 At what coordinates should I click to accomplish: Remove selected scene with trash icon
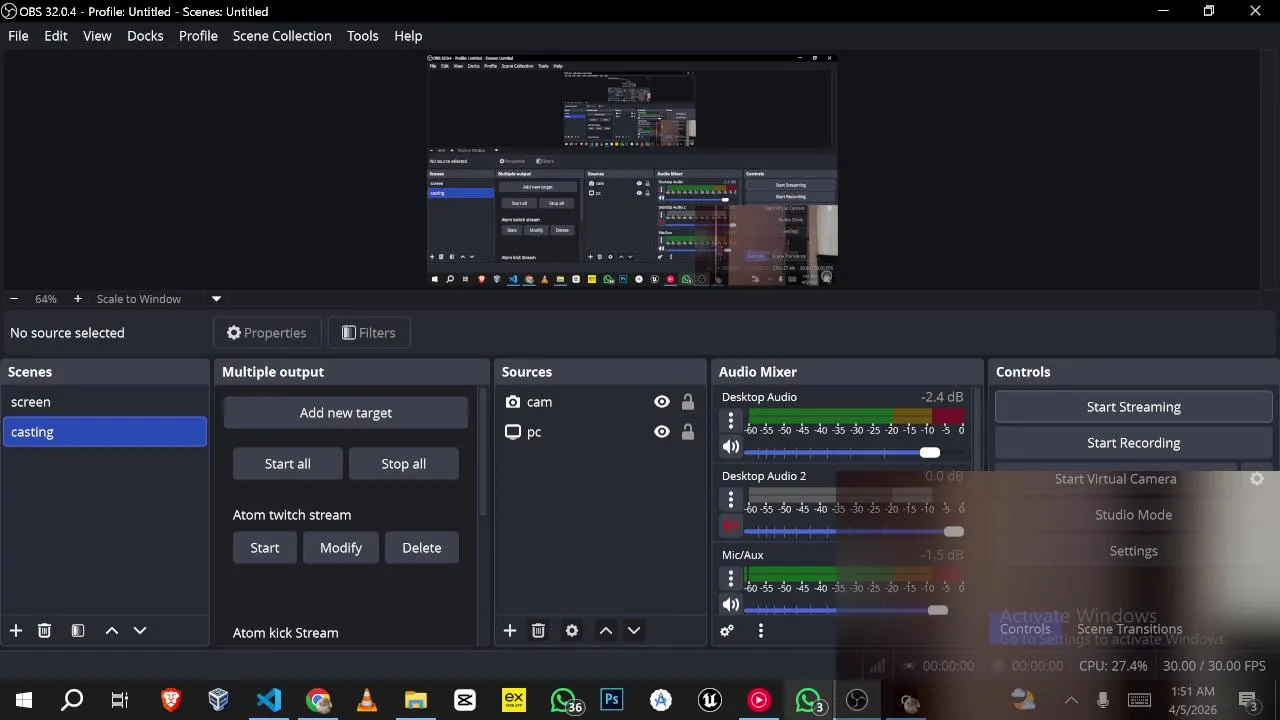[44, 631]
